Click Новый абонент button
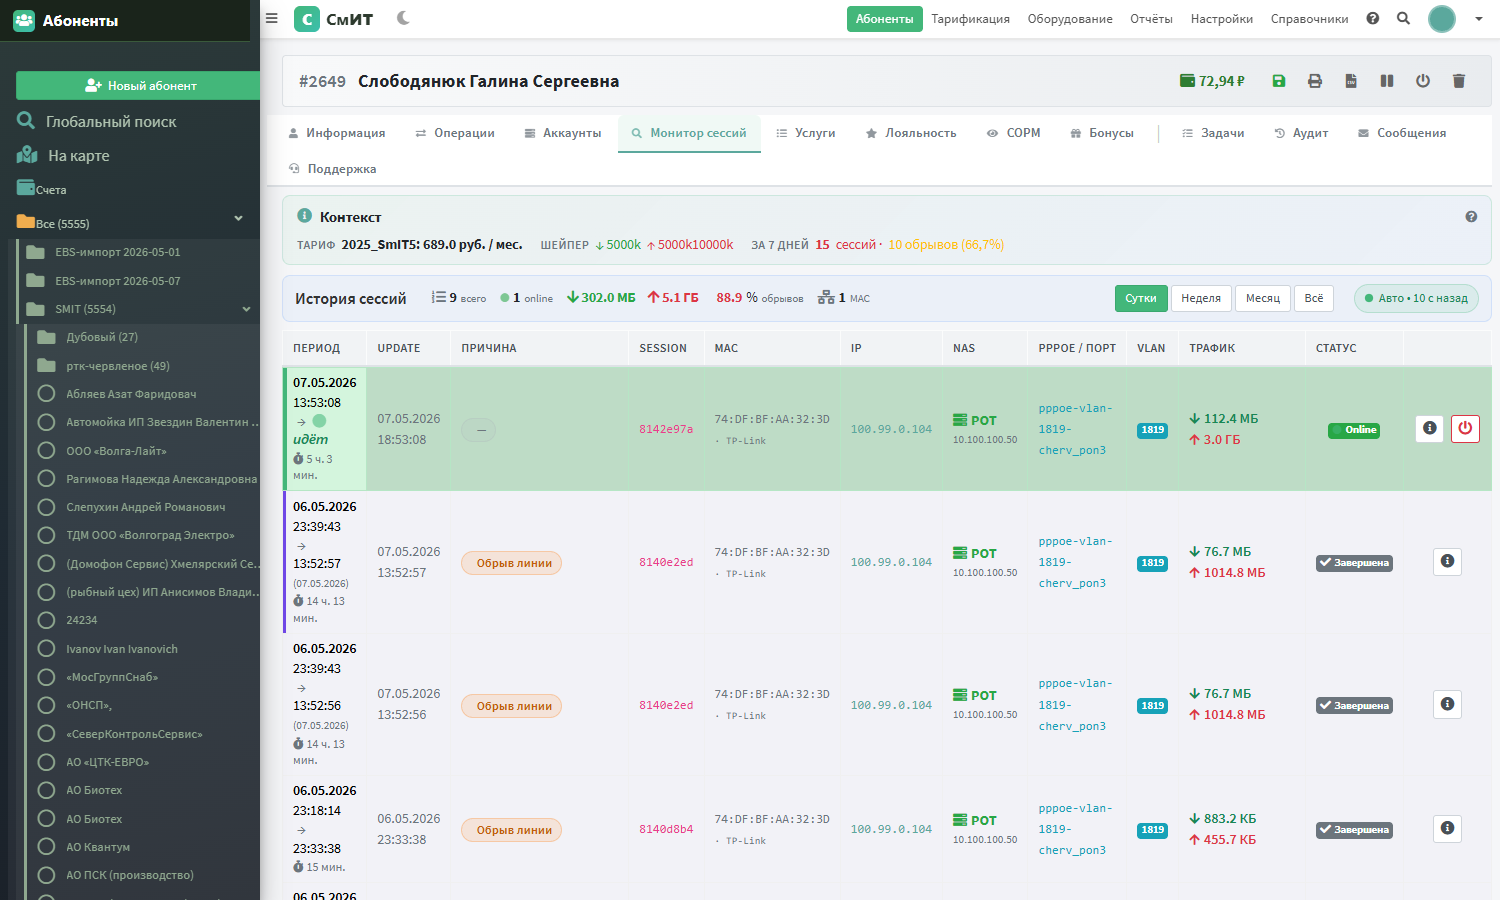This screenshot has width=1500, height=900. pos(138,85)
